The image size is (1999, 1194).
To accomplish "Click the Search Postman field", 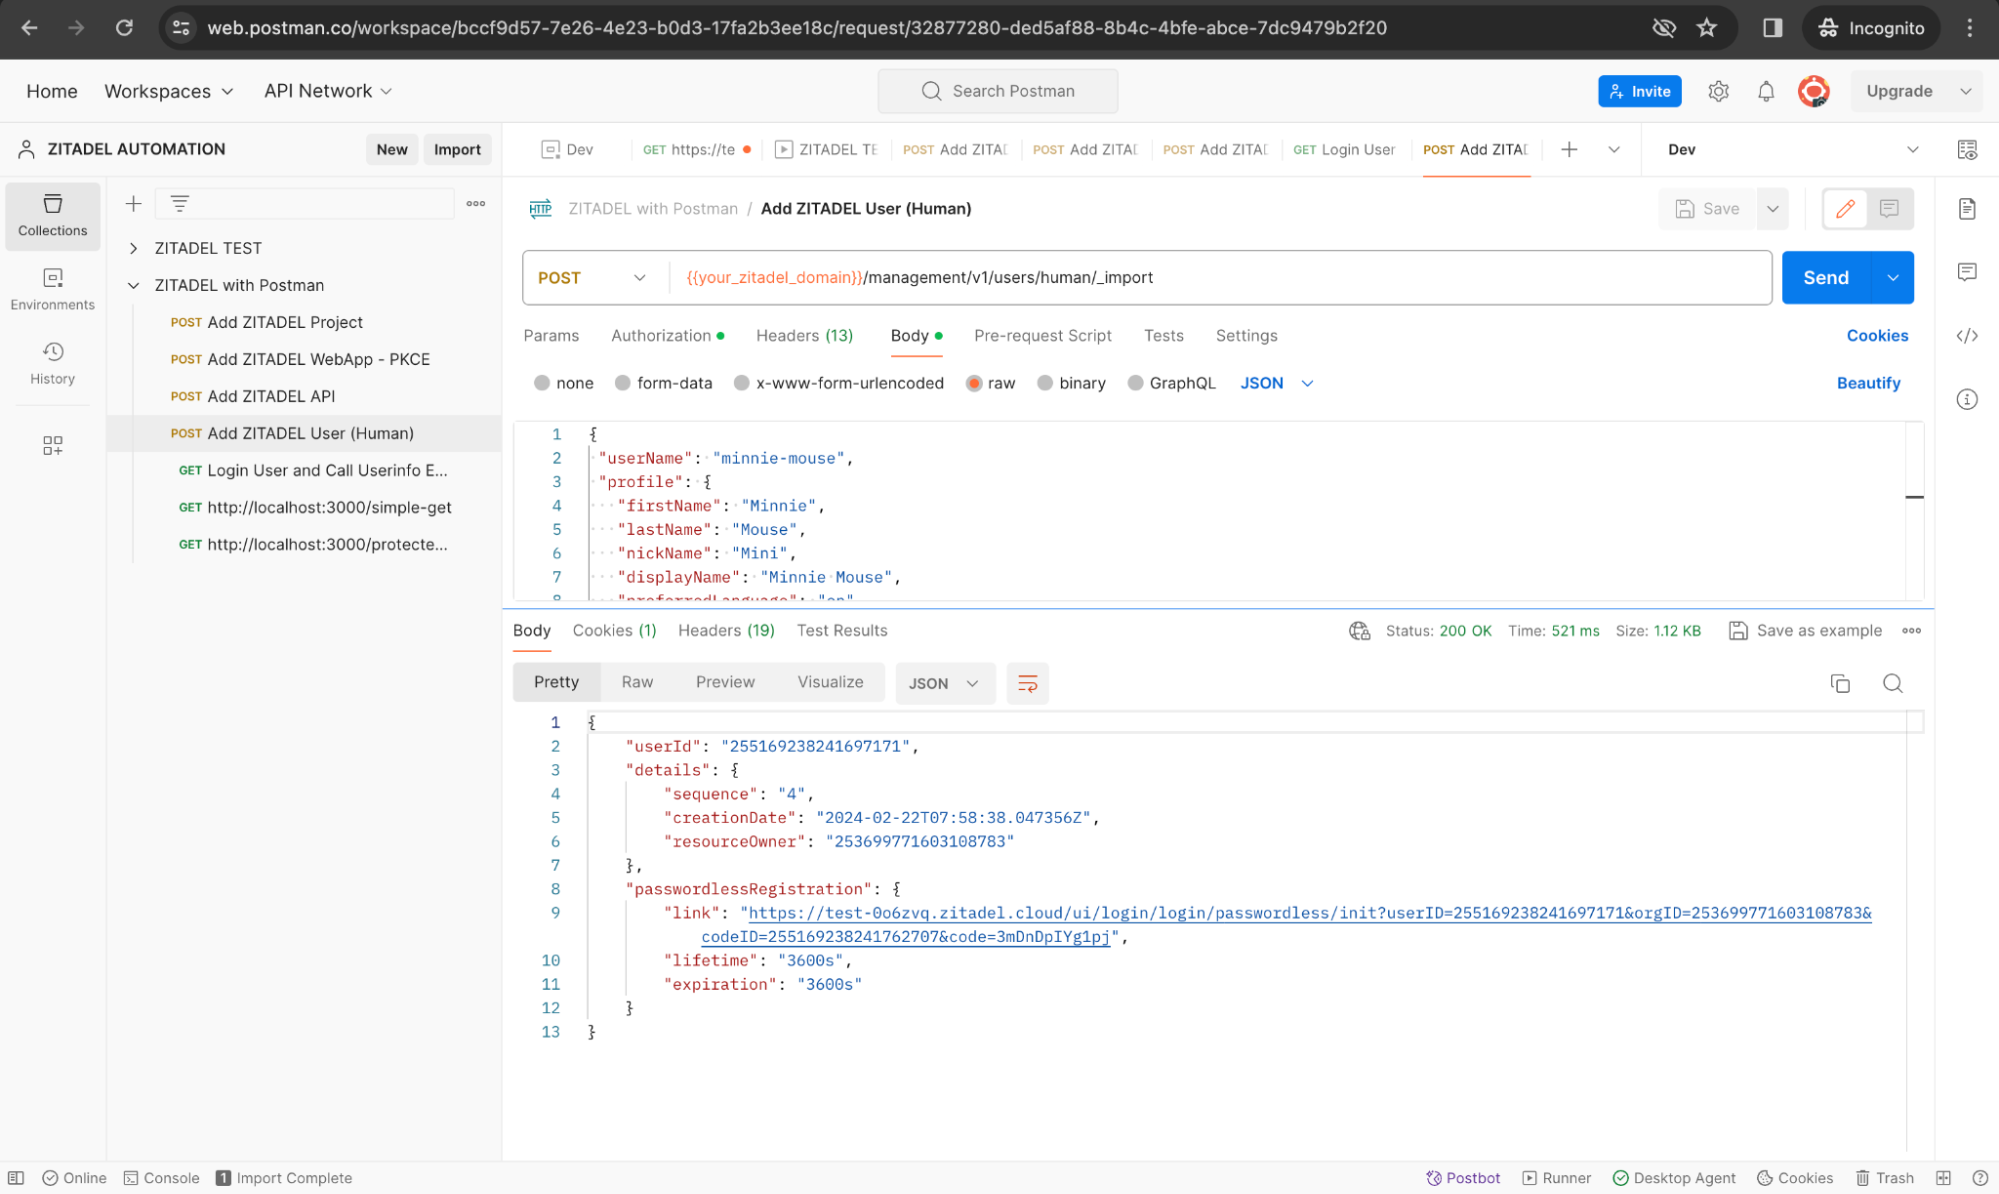I will [997, 91].
